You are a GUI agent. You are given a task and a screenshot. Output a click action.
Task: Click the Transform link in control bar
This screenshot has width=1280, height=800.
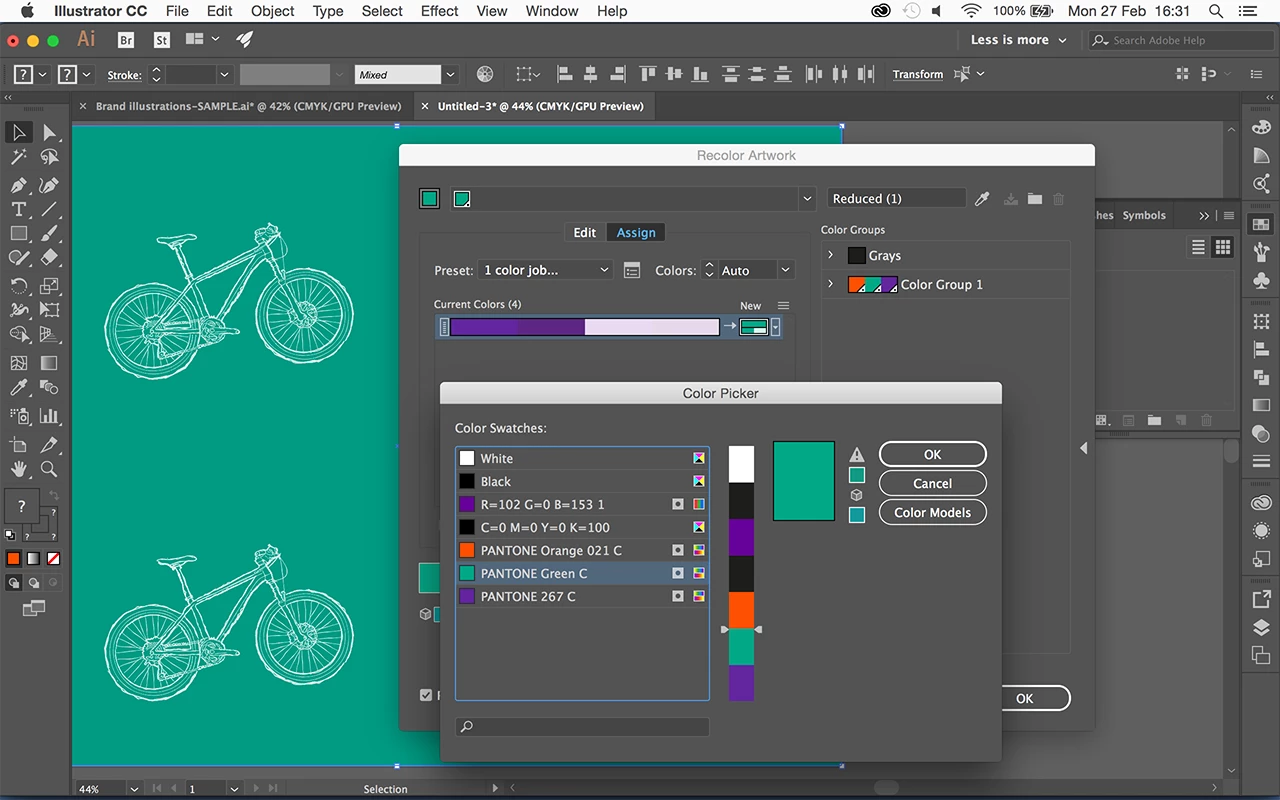click(x=918, y=74)
